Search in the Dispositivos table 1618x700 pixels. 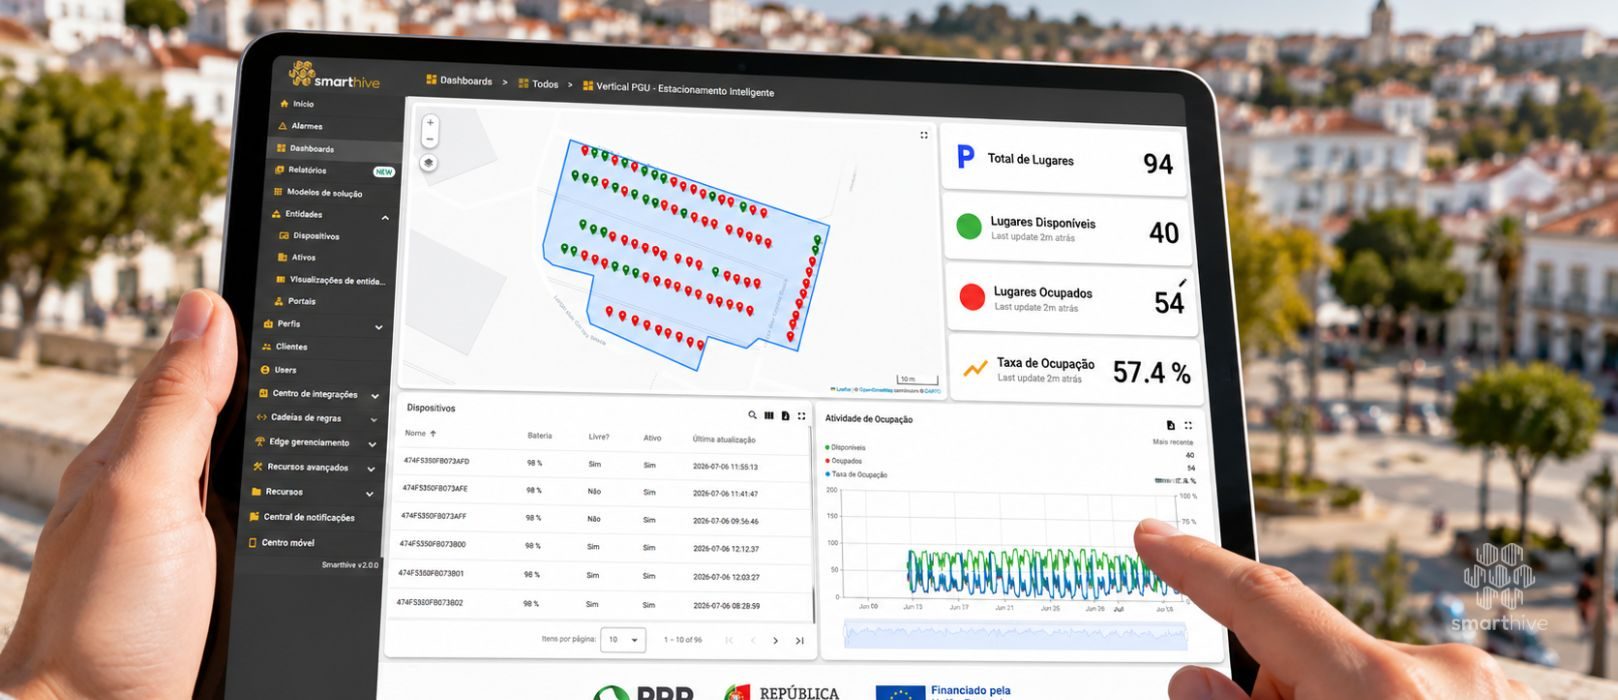pyautogui.click(x=753, y=415)
